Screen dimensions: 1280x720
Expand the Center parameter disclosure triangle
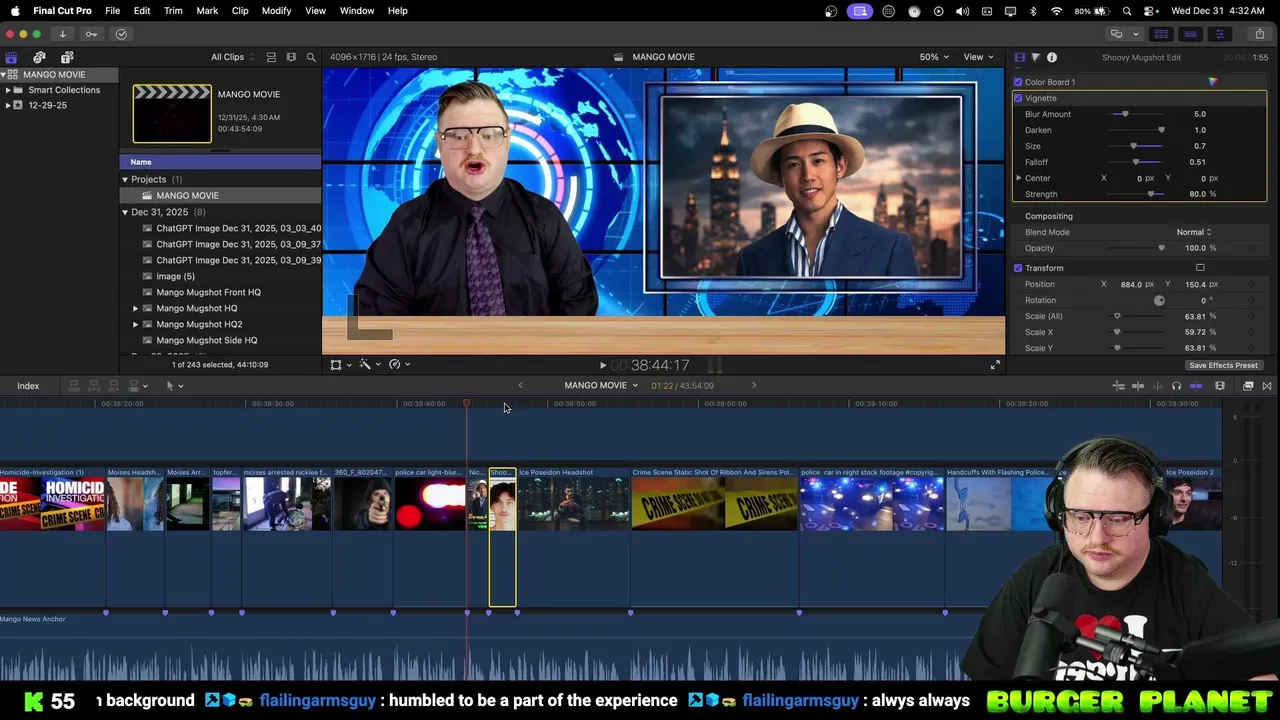(1019, 178)
